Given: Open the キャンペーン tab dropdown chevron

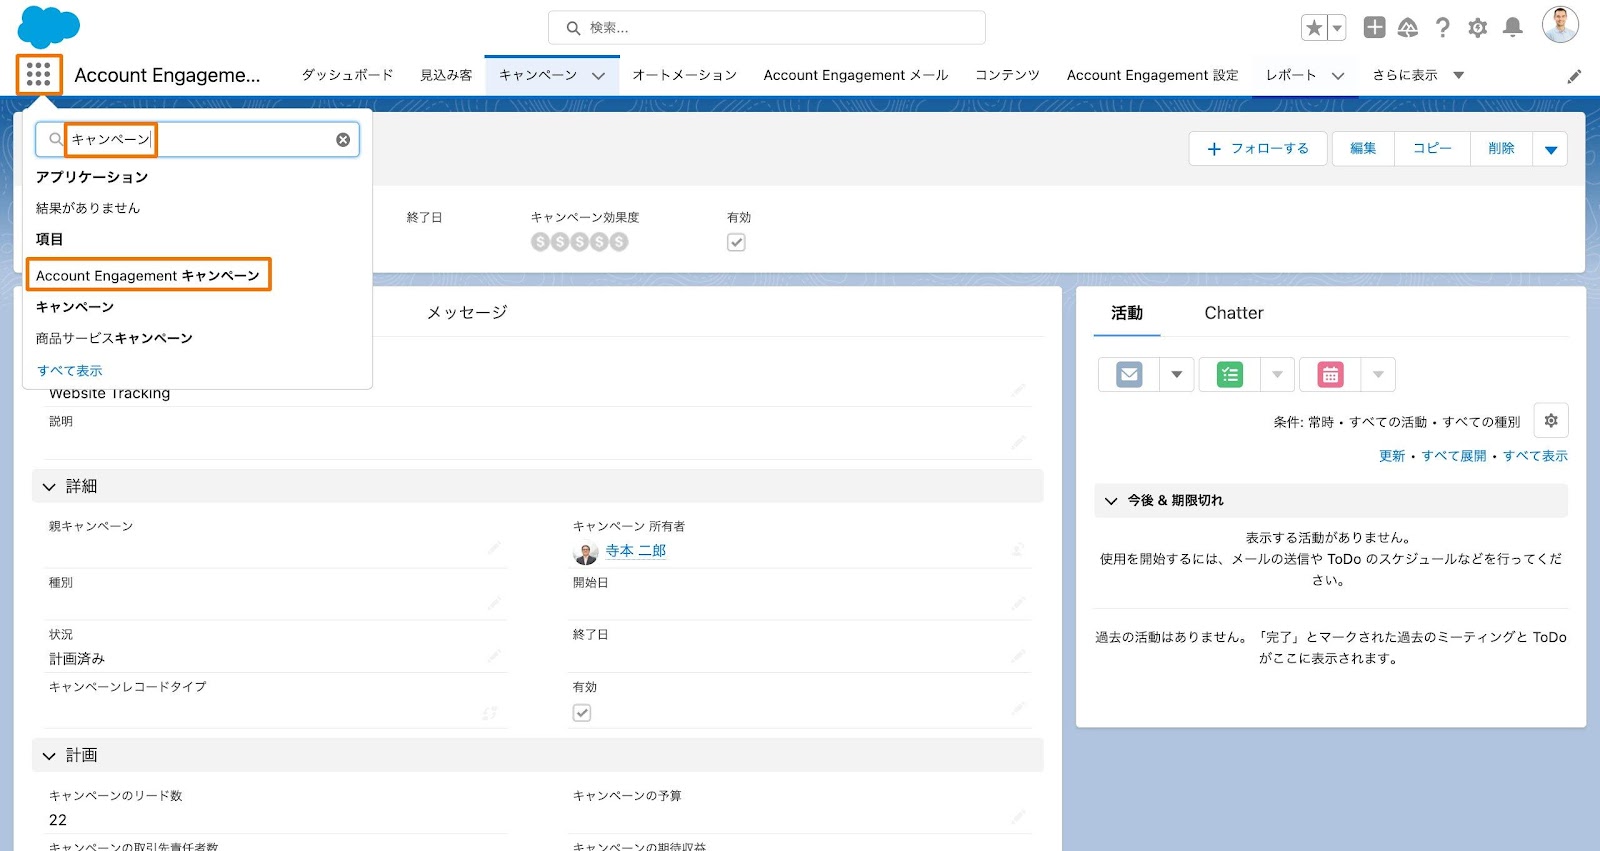Looking at the screenshot, I should coord(598,76).
